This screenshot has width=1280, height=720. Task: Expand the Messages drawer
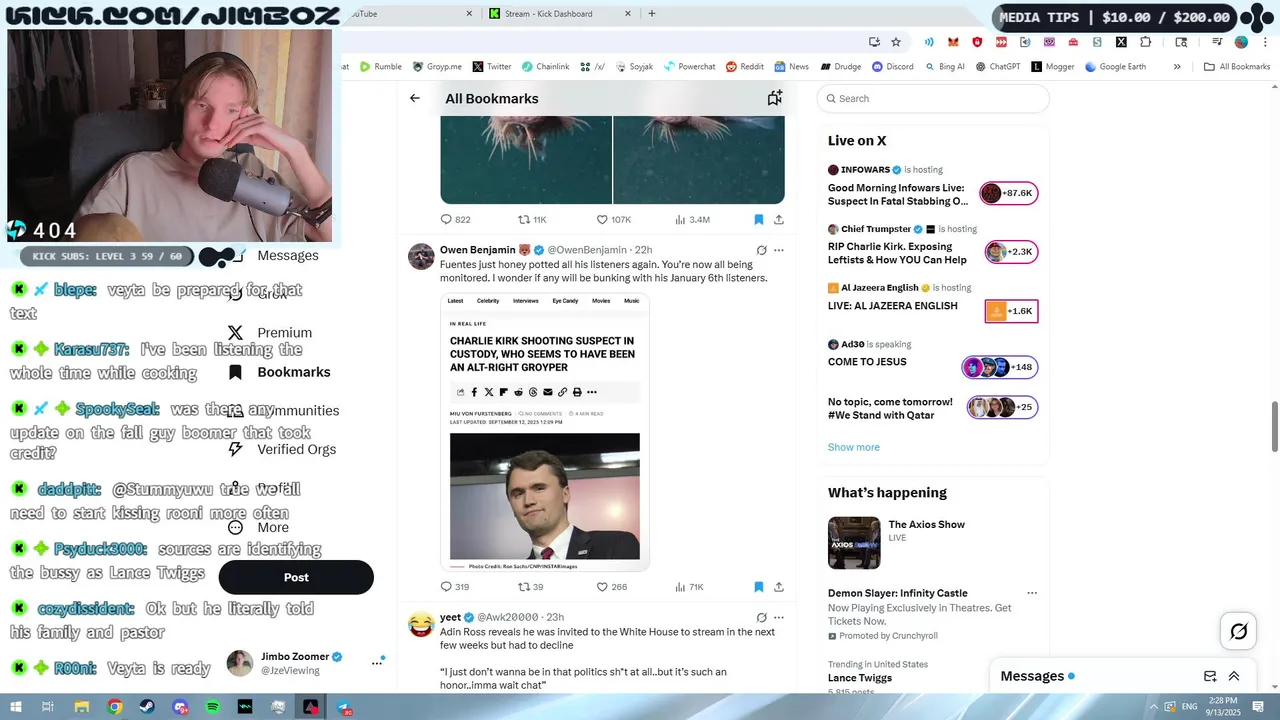coord(1234,676)
